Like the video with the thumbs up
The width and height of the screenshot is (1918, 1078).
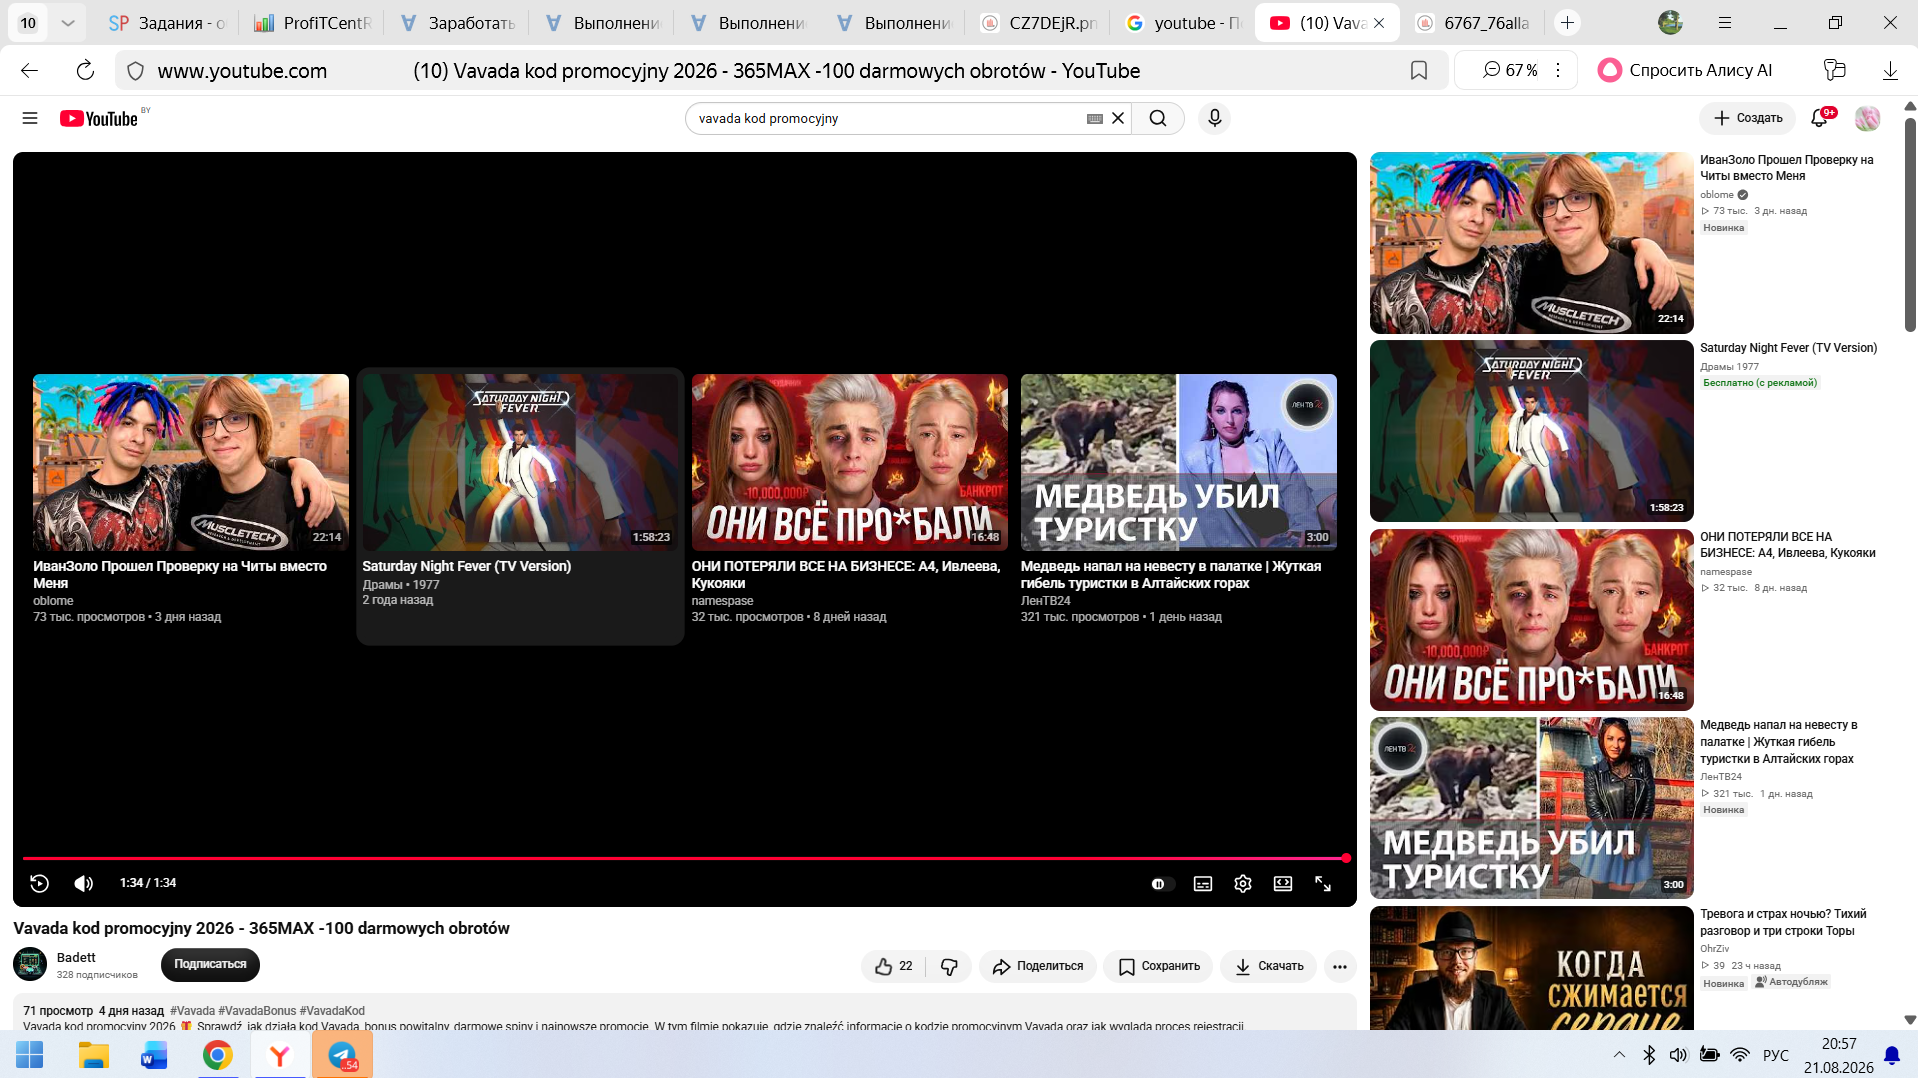pos(893,966)
